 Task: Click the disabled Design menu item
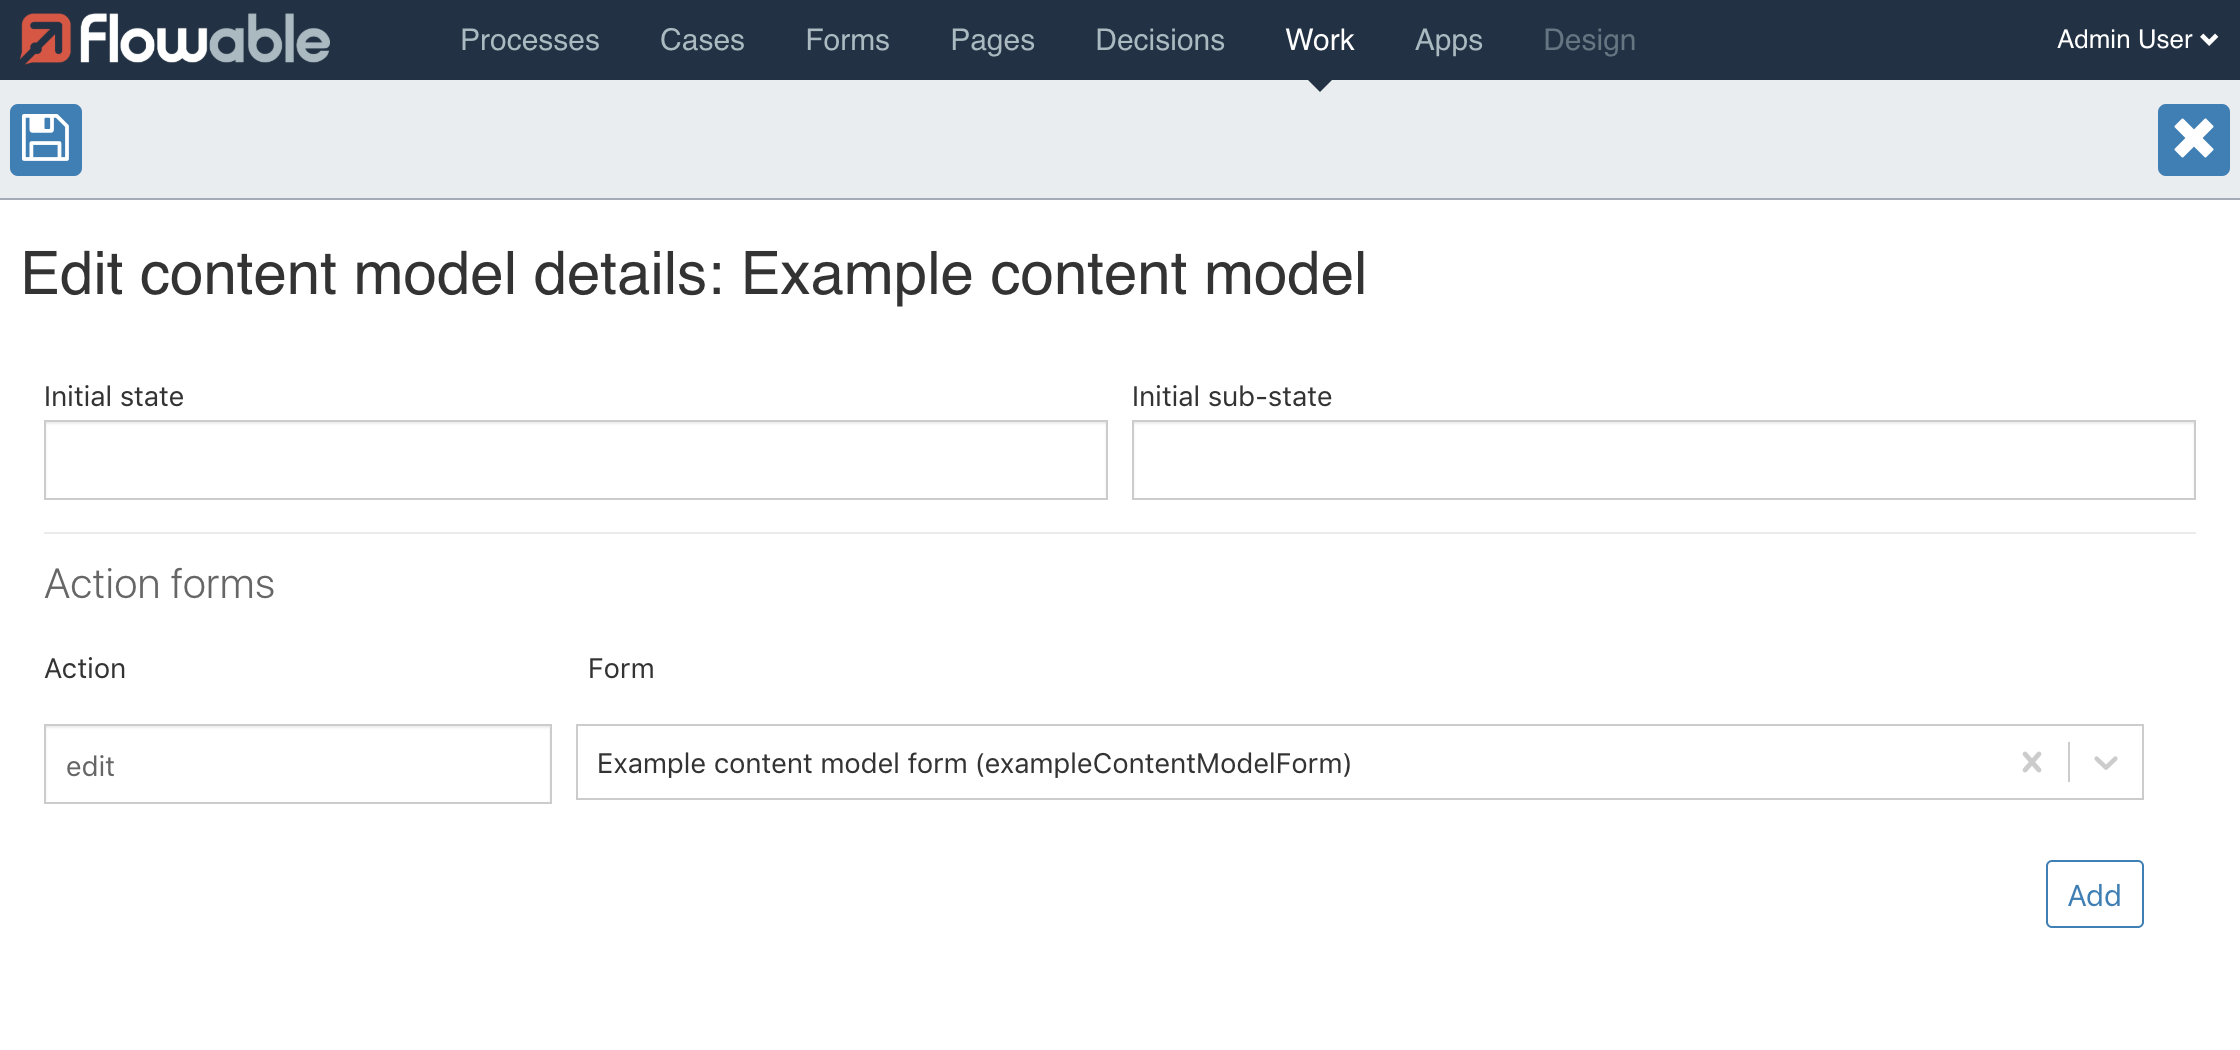tap(1588, 40)
